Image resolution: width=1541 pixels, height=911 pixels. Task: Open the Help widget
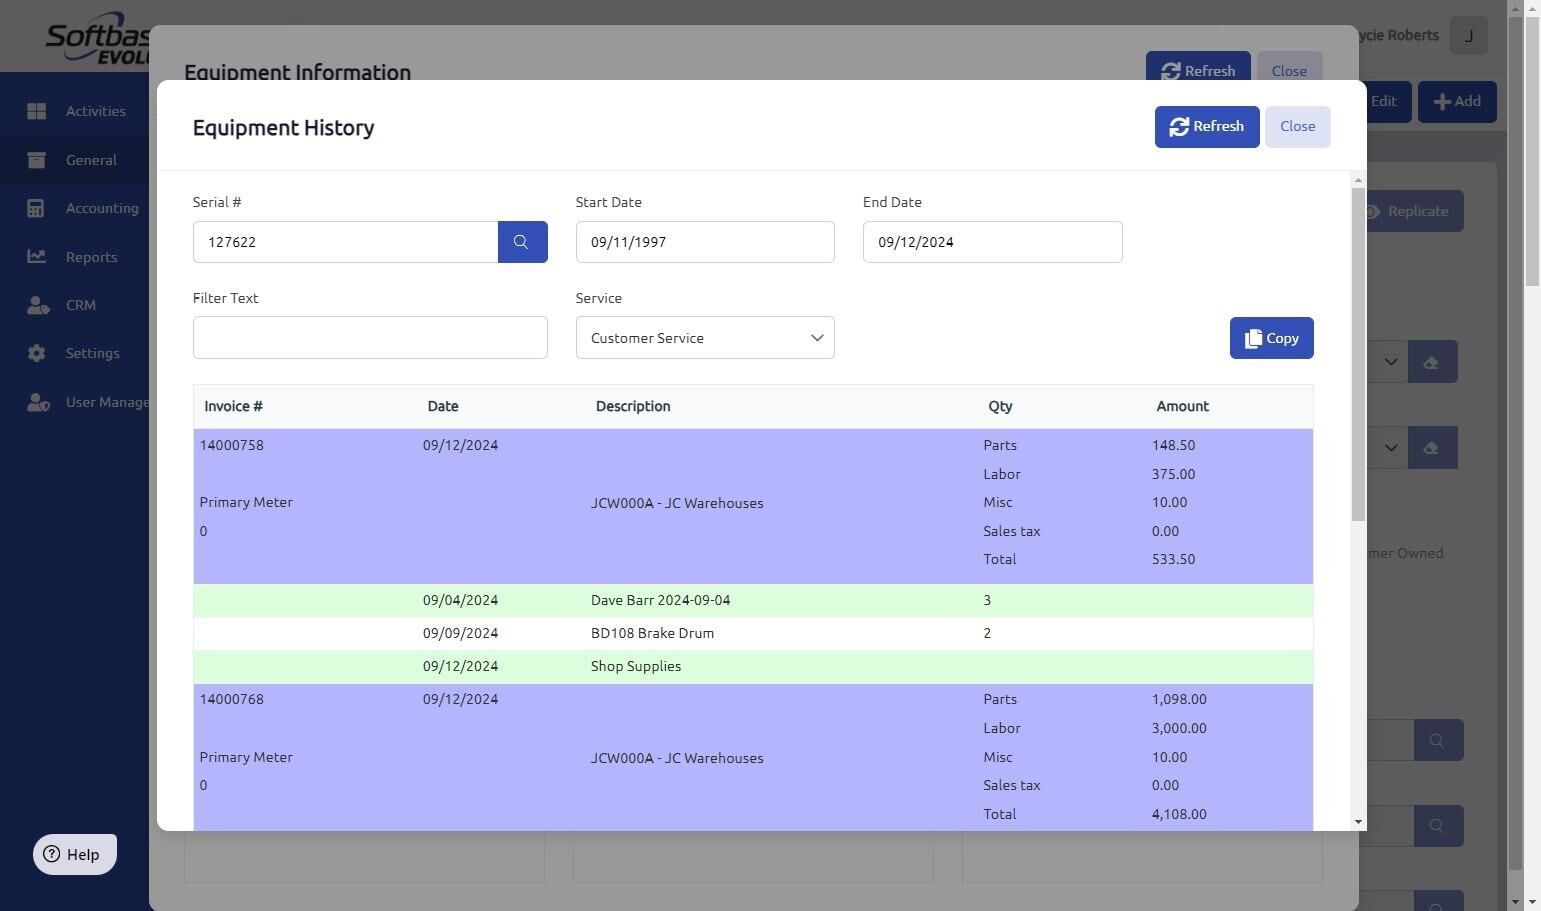(x=75, y=854)
